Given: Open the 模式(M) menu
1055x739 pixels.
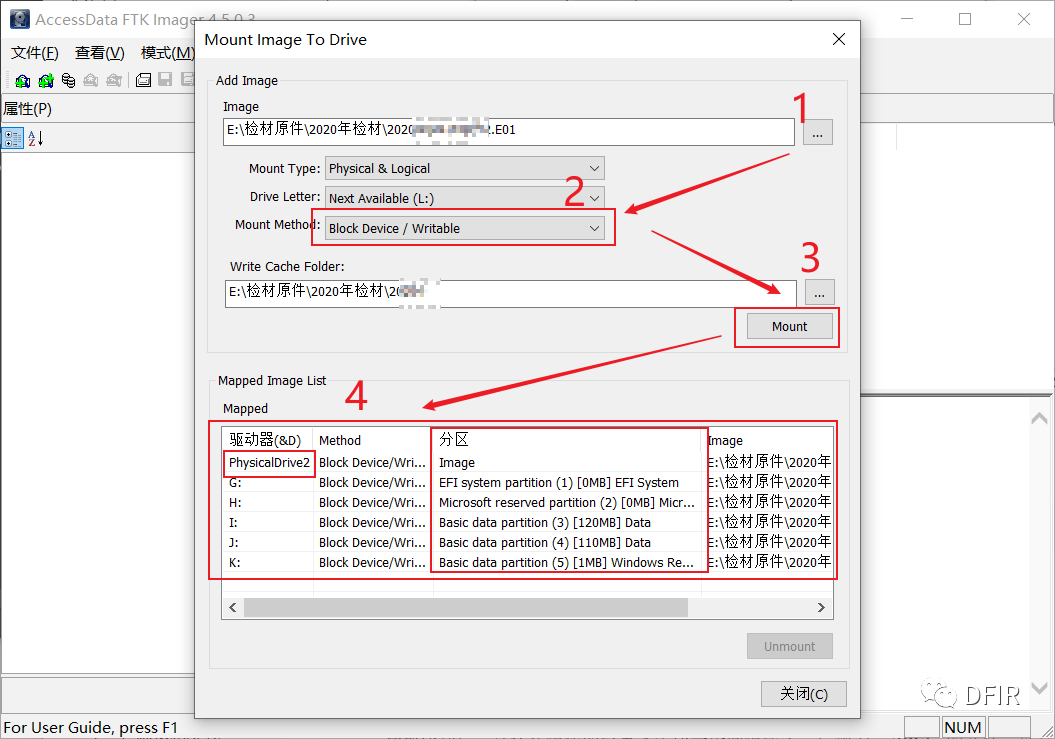Looking at the screenshot, I should point(168,52).
